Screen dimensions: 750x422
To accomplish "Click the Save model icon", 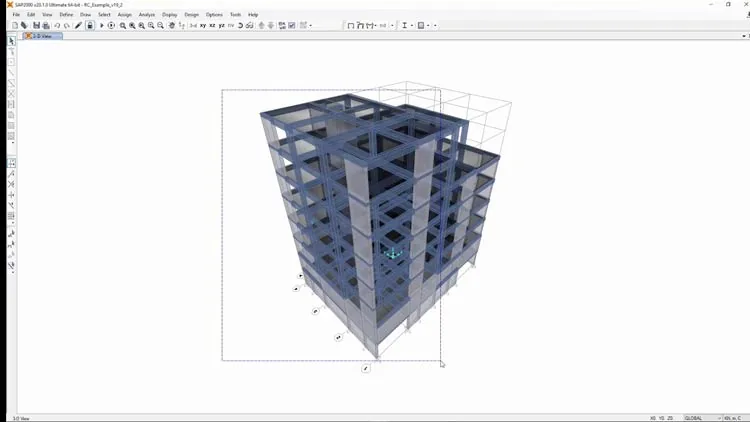I will click(x=36, y=25).
